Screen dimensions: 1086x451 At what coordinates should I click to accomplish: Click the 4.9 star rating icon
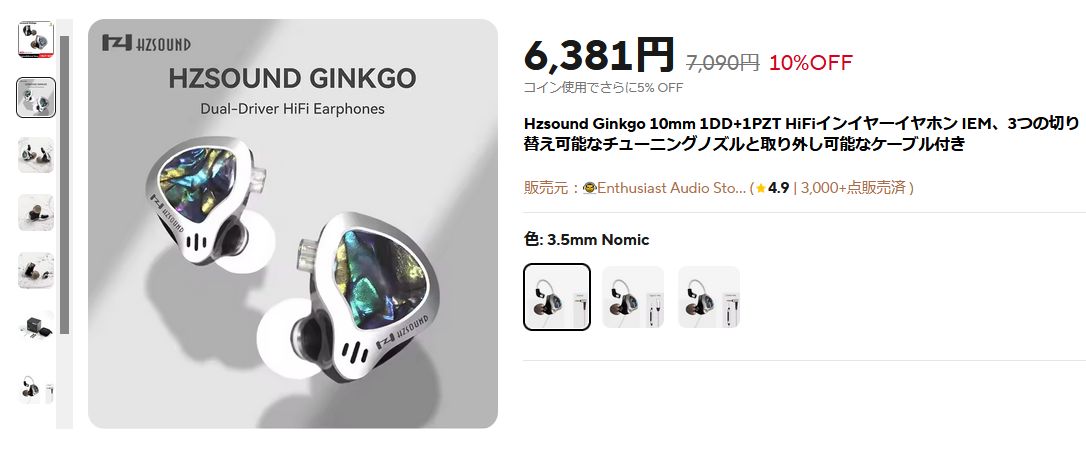[x=760, y=188]
